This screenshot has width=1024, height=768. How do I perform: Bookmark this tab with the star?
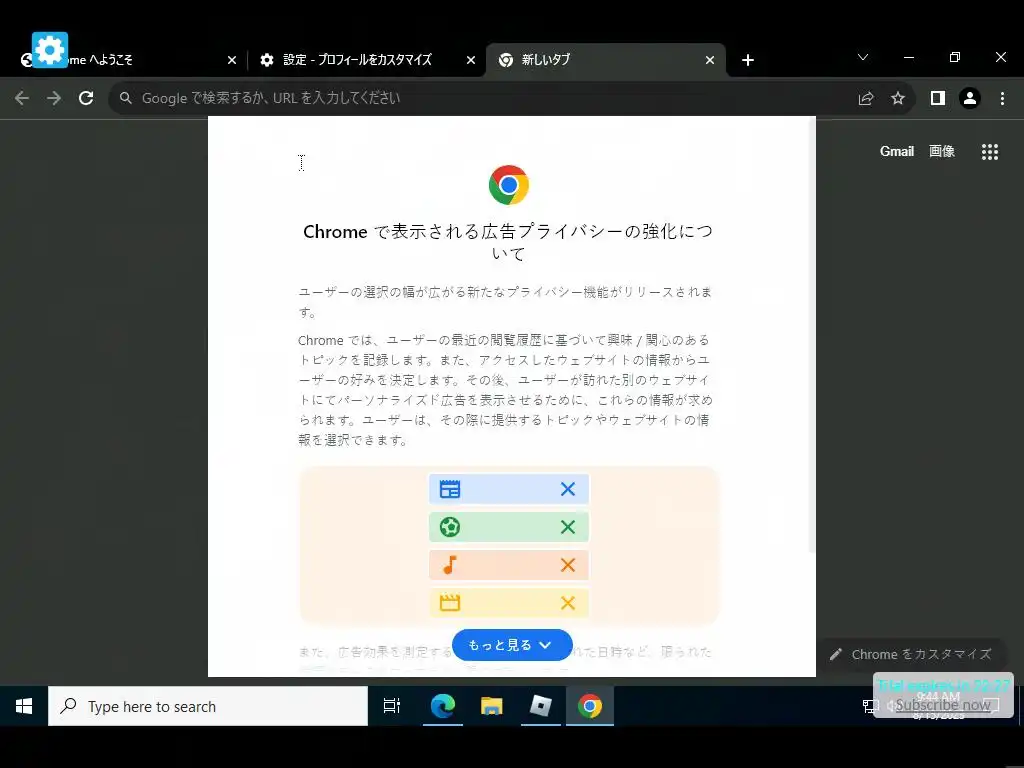click(898, 98)
